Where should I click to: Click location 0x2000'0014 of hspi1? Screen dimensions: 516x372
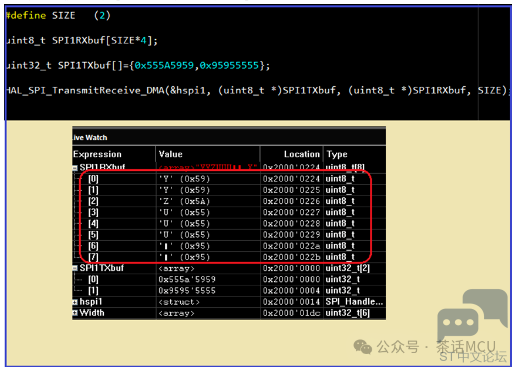click(291, 302)
